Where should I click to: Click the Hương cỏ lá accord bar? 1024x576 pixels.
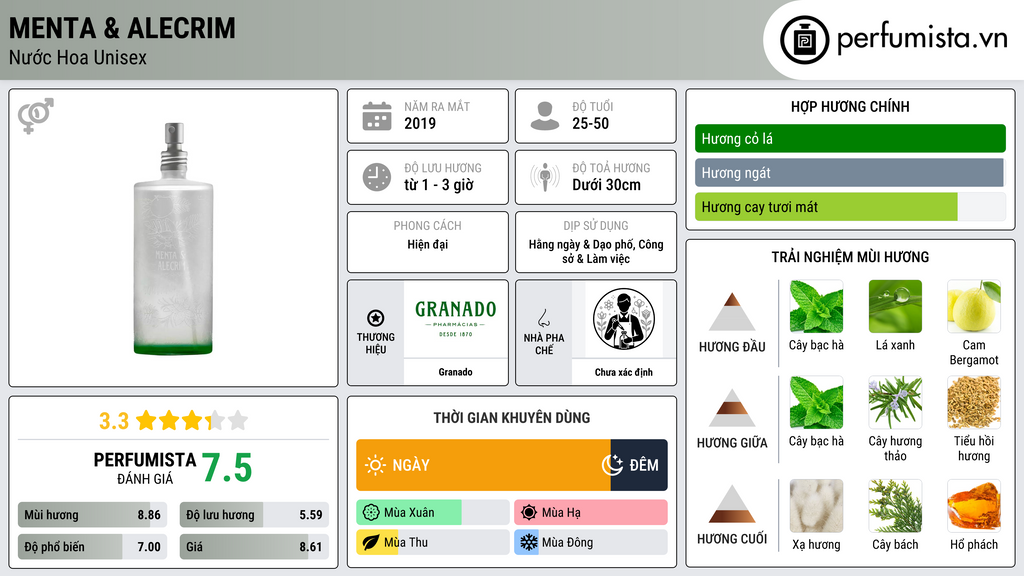pos(850,138)
